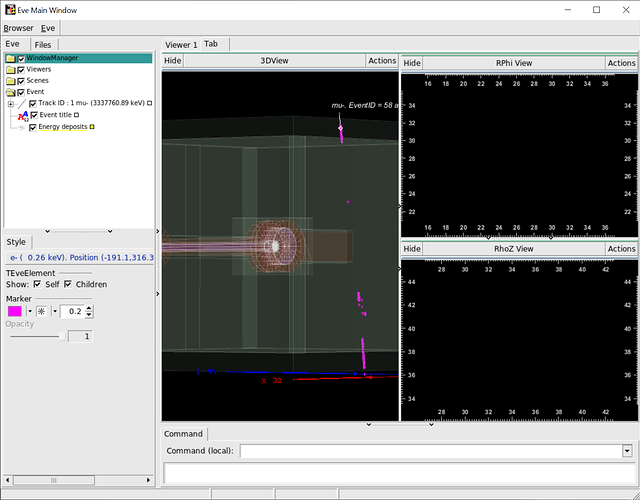This screenshot has width=640, height=500.
Task: Click the Energy deposits point-set icon
Action: [x=21, y=127]
